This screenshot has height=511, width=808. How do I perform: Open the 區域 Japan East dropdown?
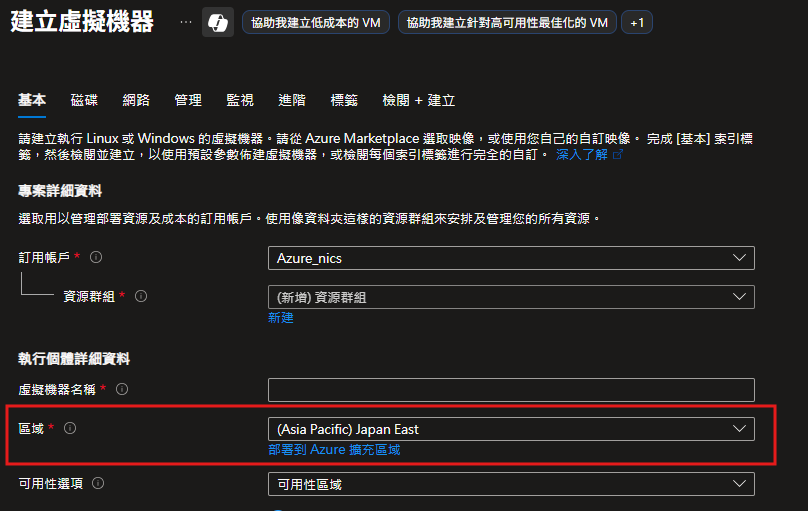(511, 429)
